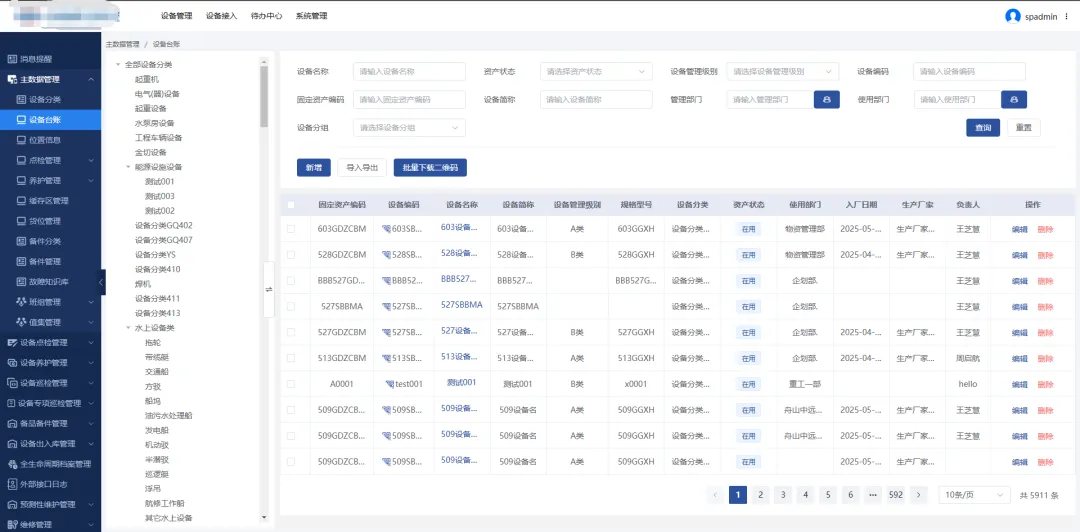Viewport: 1080px width, 532px height.
Task: Click person-picker icon beside 管理部门 field
Action: click(x=827, y=100)
